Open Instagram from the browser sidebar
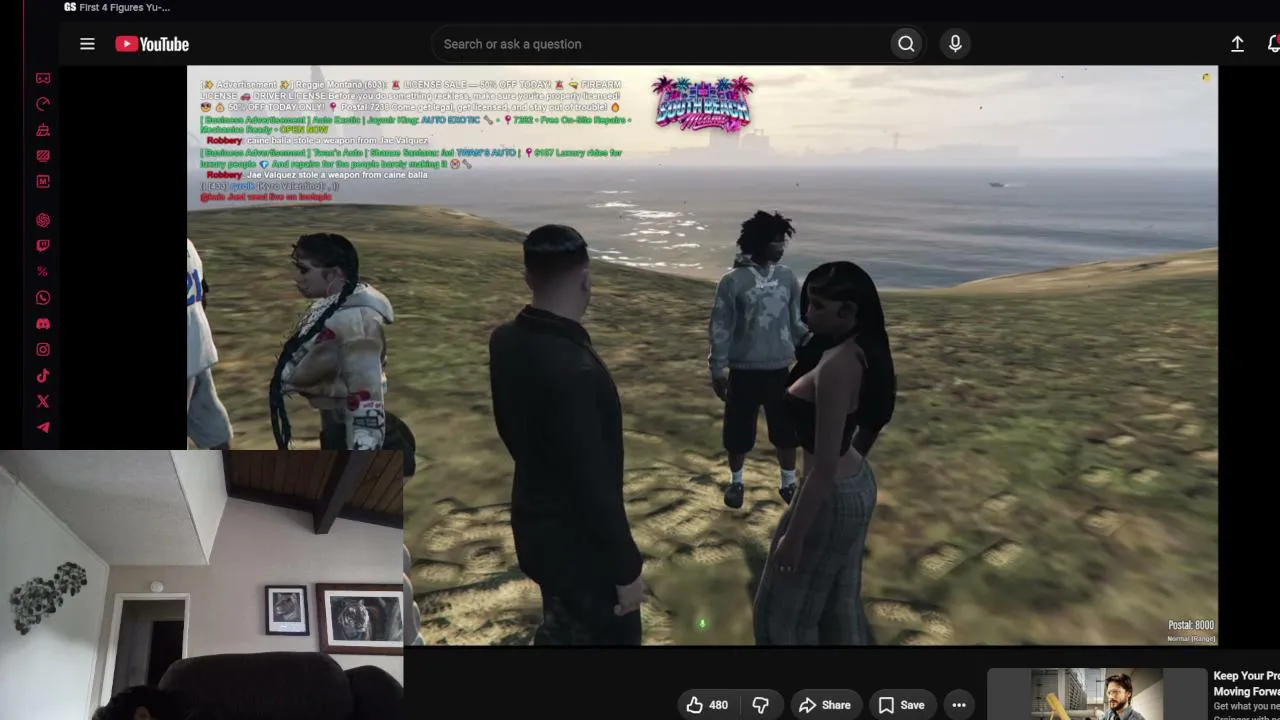 [43, 350]
